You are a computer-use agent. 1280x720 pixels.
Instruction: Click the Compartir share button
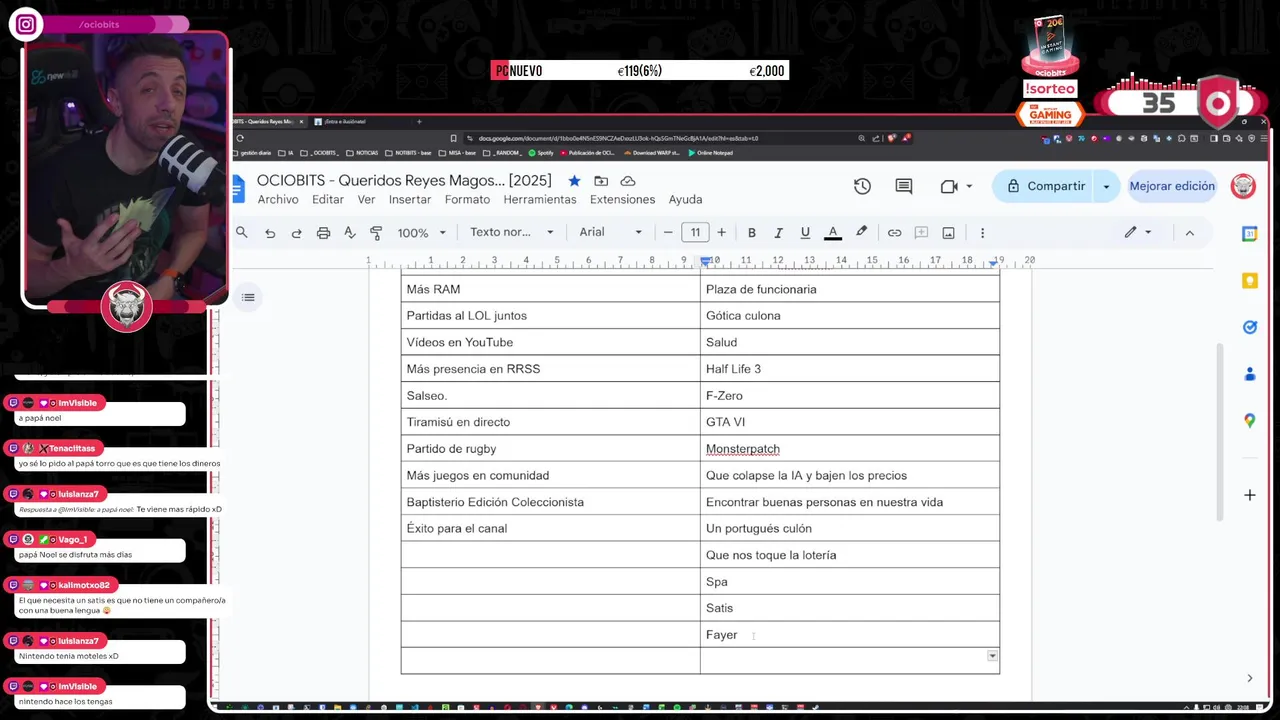click(x=1044, y=186)
